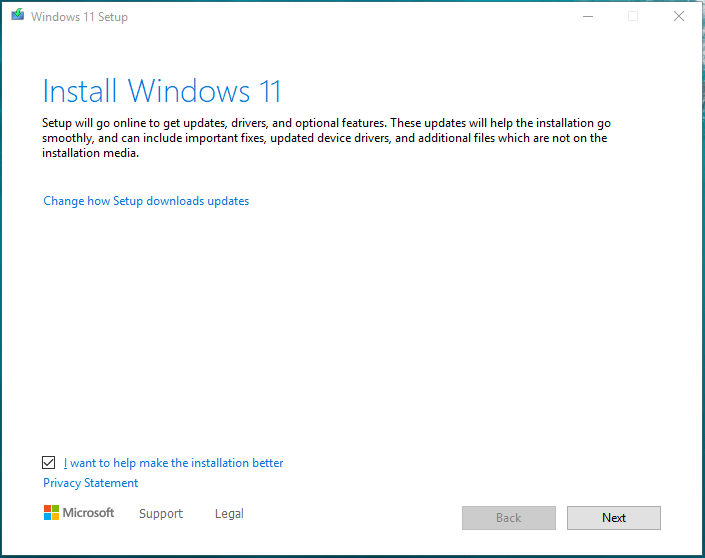Click the 'Setup will go online' description text
This screenshot has width=705, height=558.
point(326,138)
